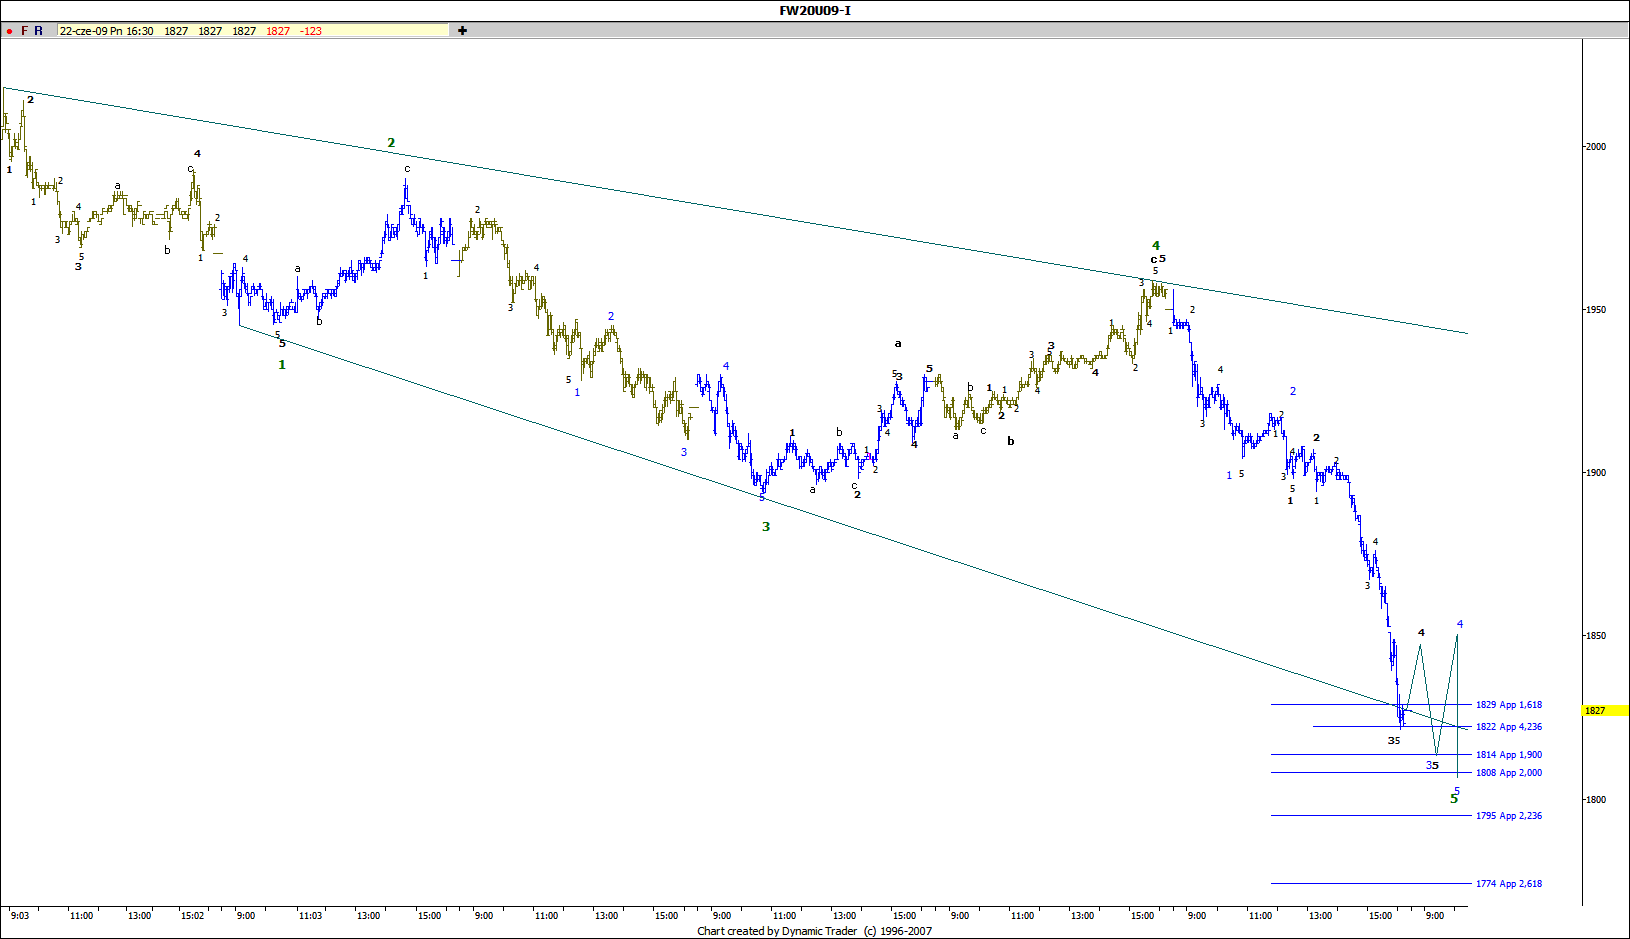The image size is (1630, 939).
Task: Click the red dot indicator icon
Action: tap(9, 31)
